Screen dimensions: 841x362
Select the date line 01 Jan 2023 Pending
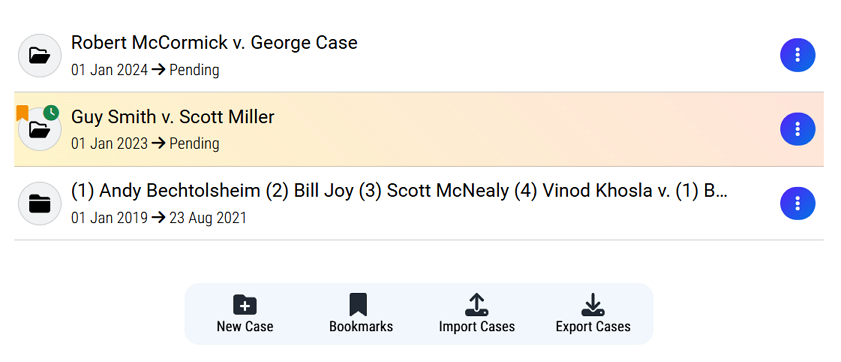pyautogui.click(x=145, y=144)
